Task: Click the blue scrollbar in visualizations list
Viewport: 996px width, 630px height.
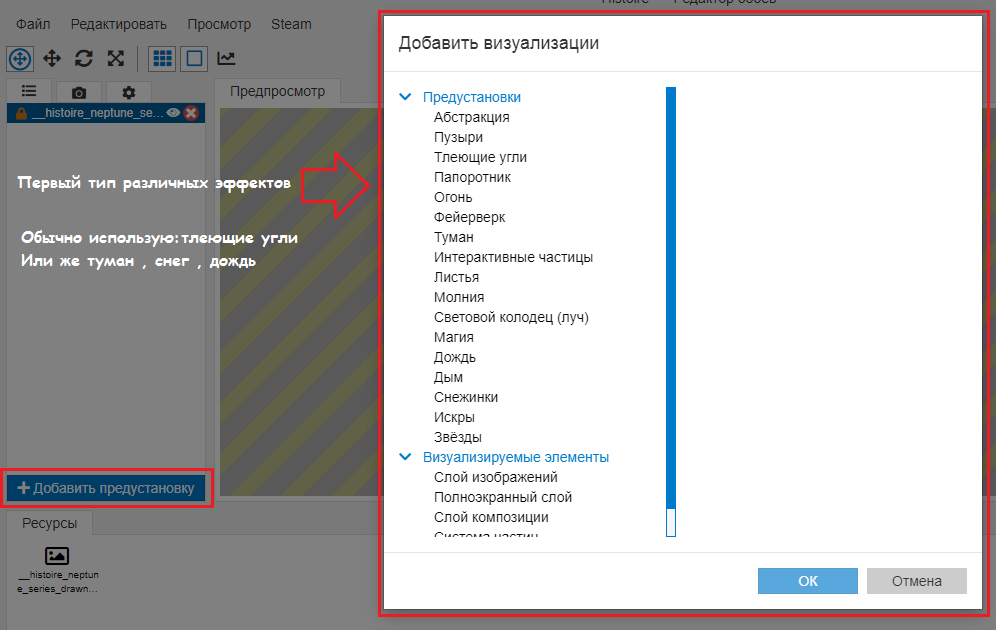Action: pyautogui.click(x=671, y=297)
